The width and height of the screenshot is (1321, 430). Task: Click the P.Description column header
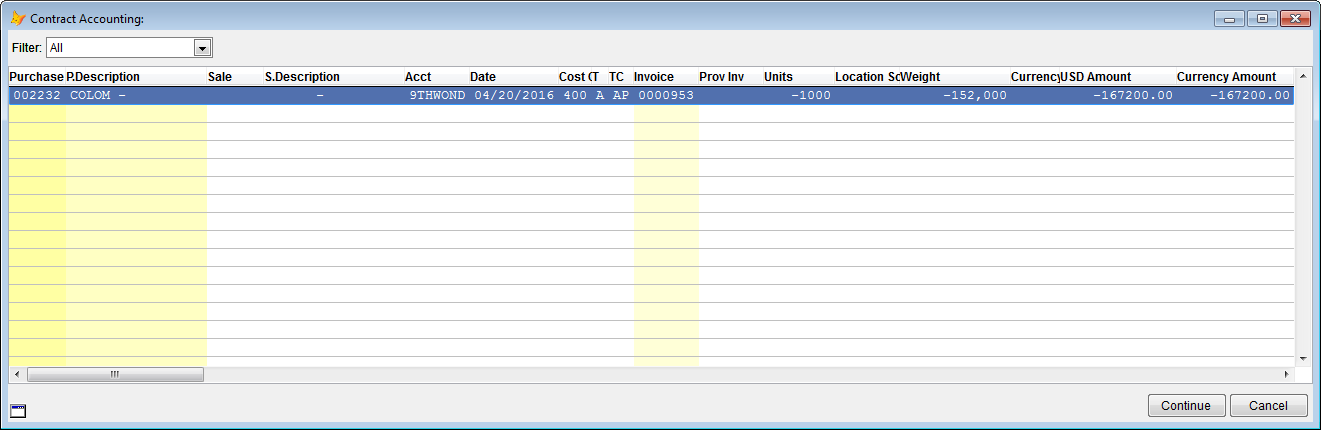[135, 77]
